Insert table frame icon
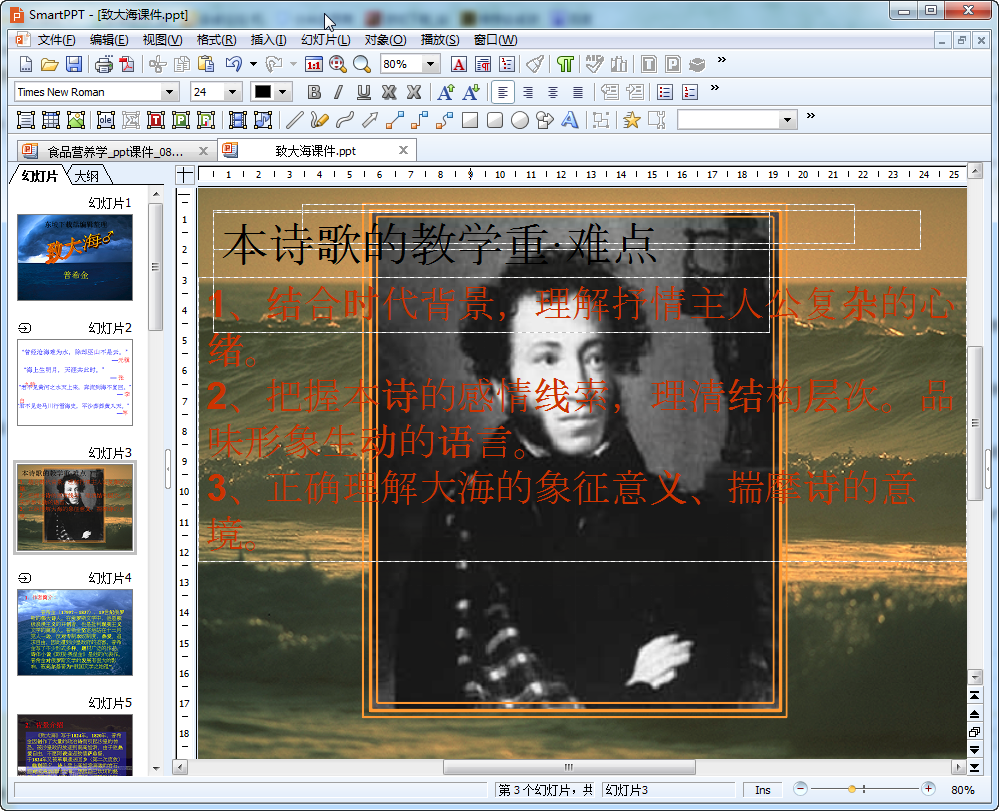Viewport: 999px width, 811px height. (x=51, y=120)
